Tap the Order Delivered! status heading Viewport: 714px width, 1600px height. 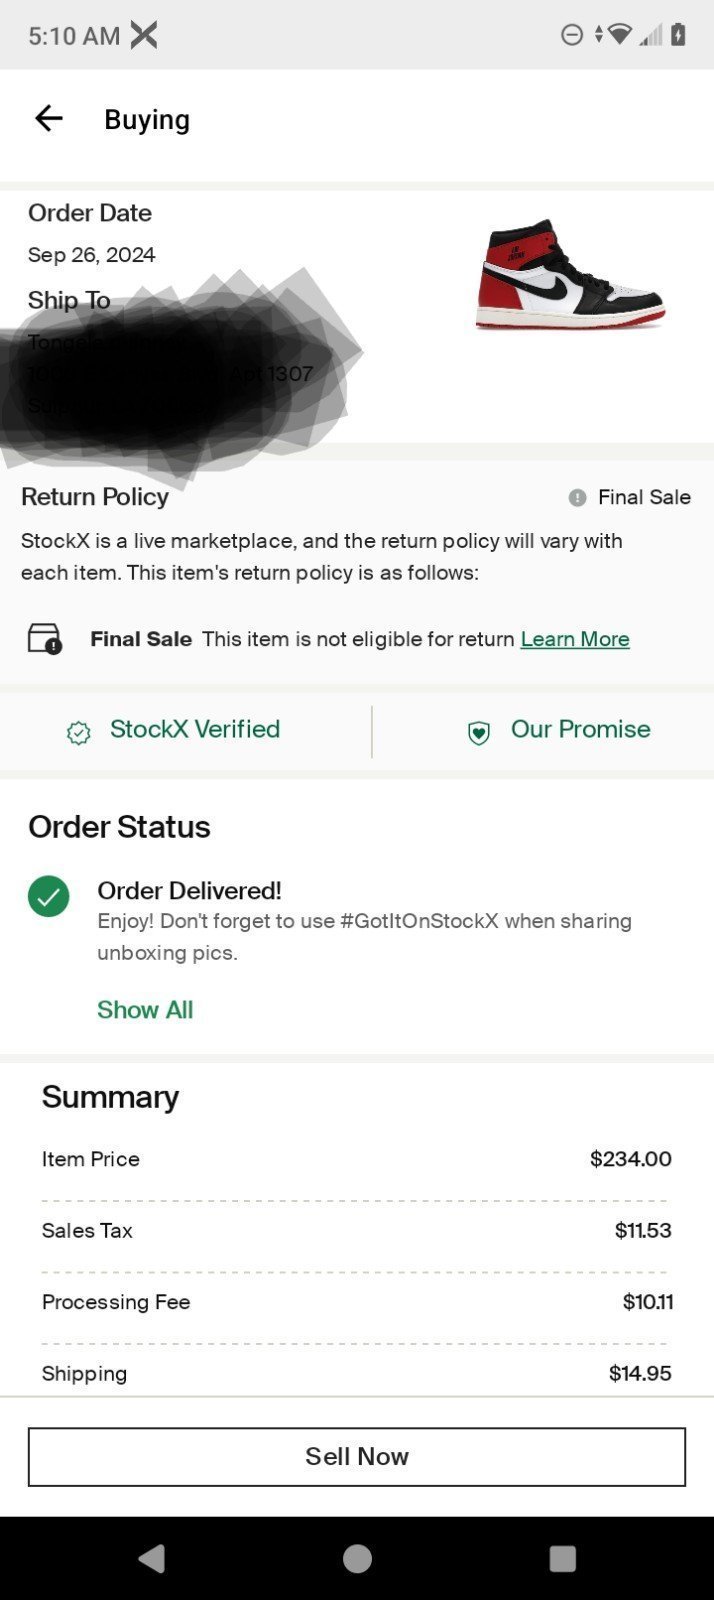pyautogui.click(x=189, y=891)
